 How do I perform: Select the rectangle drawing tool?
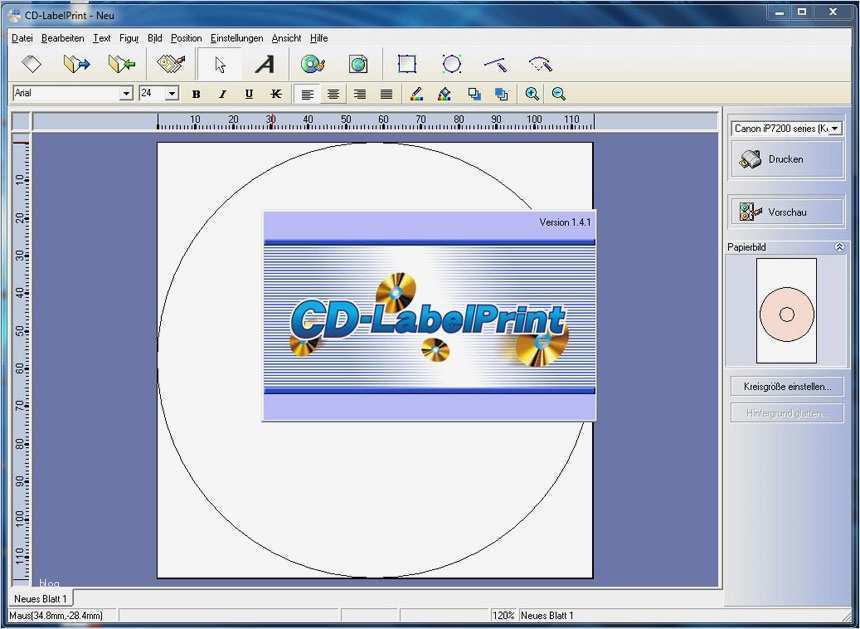click(x=408, y=63)
